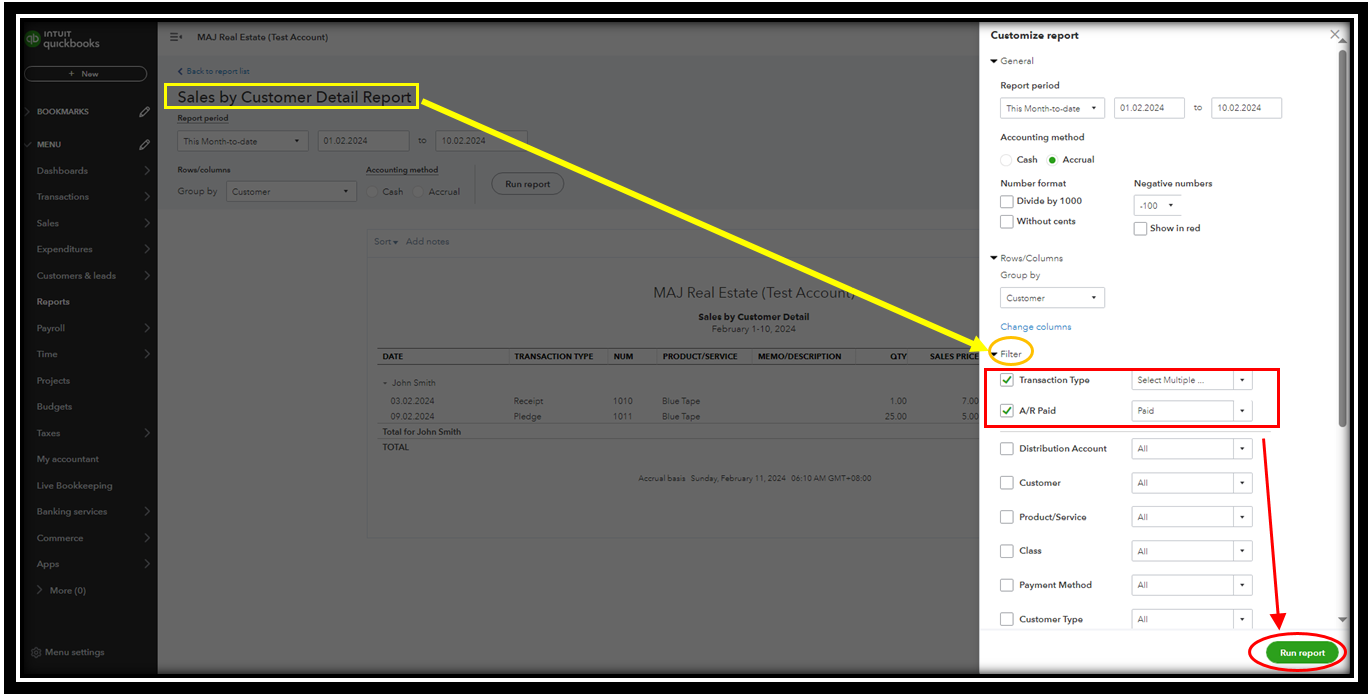Open Payment Method filter All dropdown
The width and height of the screenshot is (1368, 696).
1192,585
